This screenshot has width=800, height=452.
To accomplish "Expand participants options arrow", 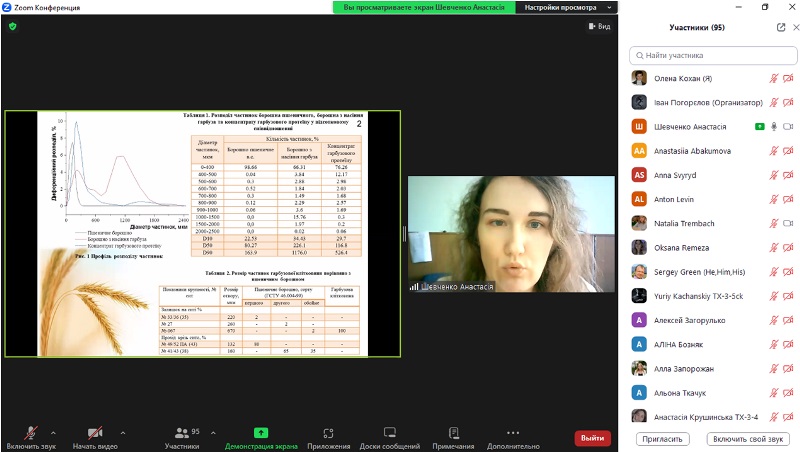I will click(x=213, y=433).
